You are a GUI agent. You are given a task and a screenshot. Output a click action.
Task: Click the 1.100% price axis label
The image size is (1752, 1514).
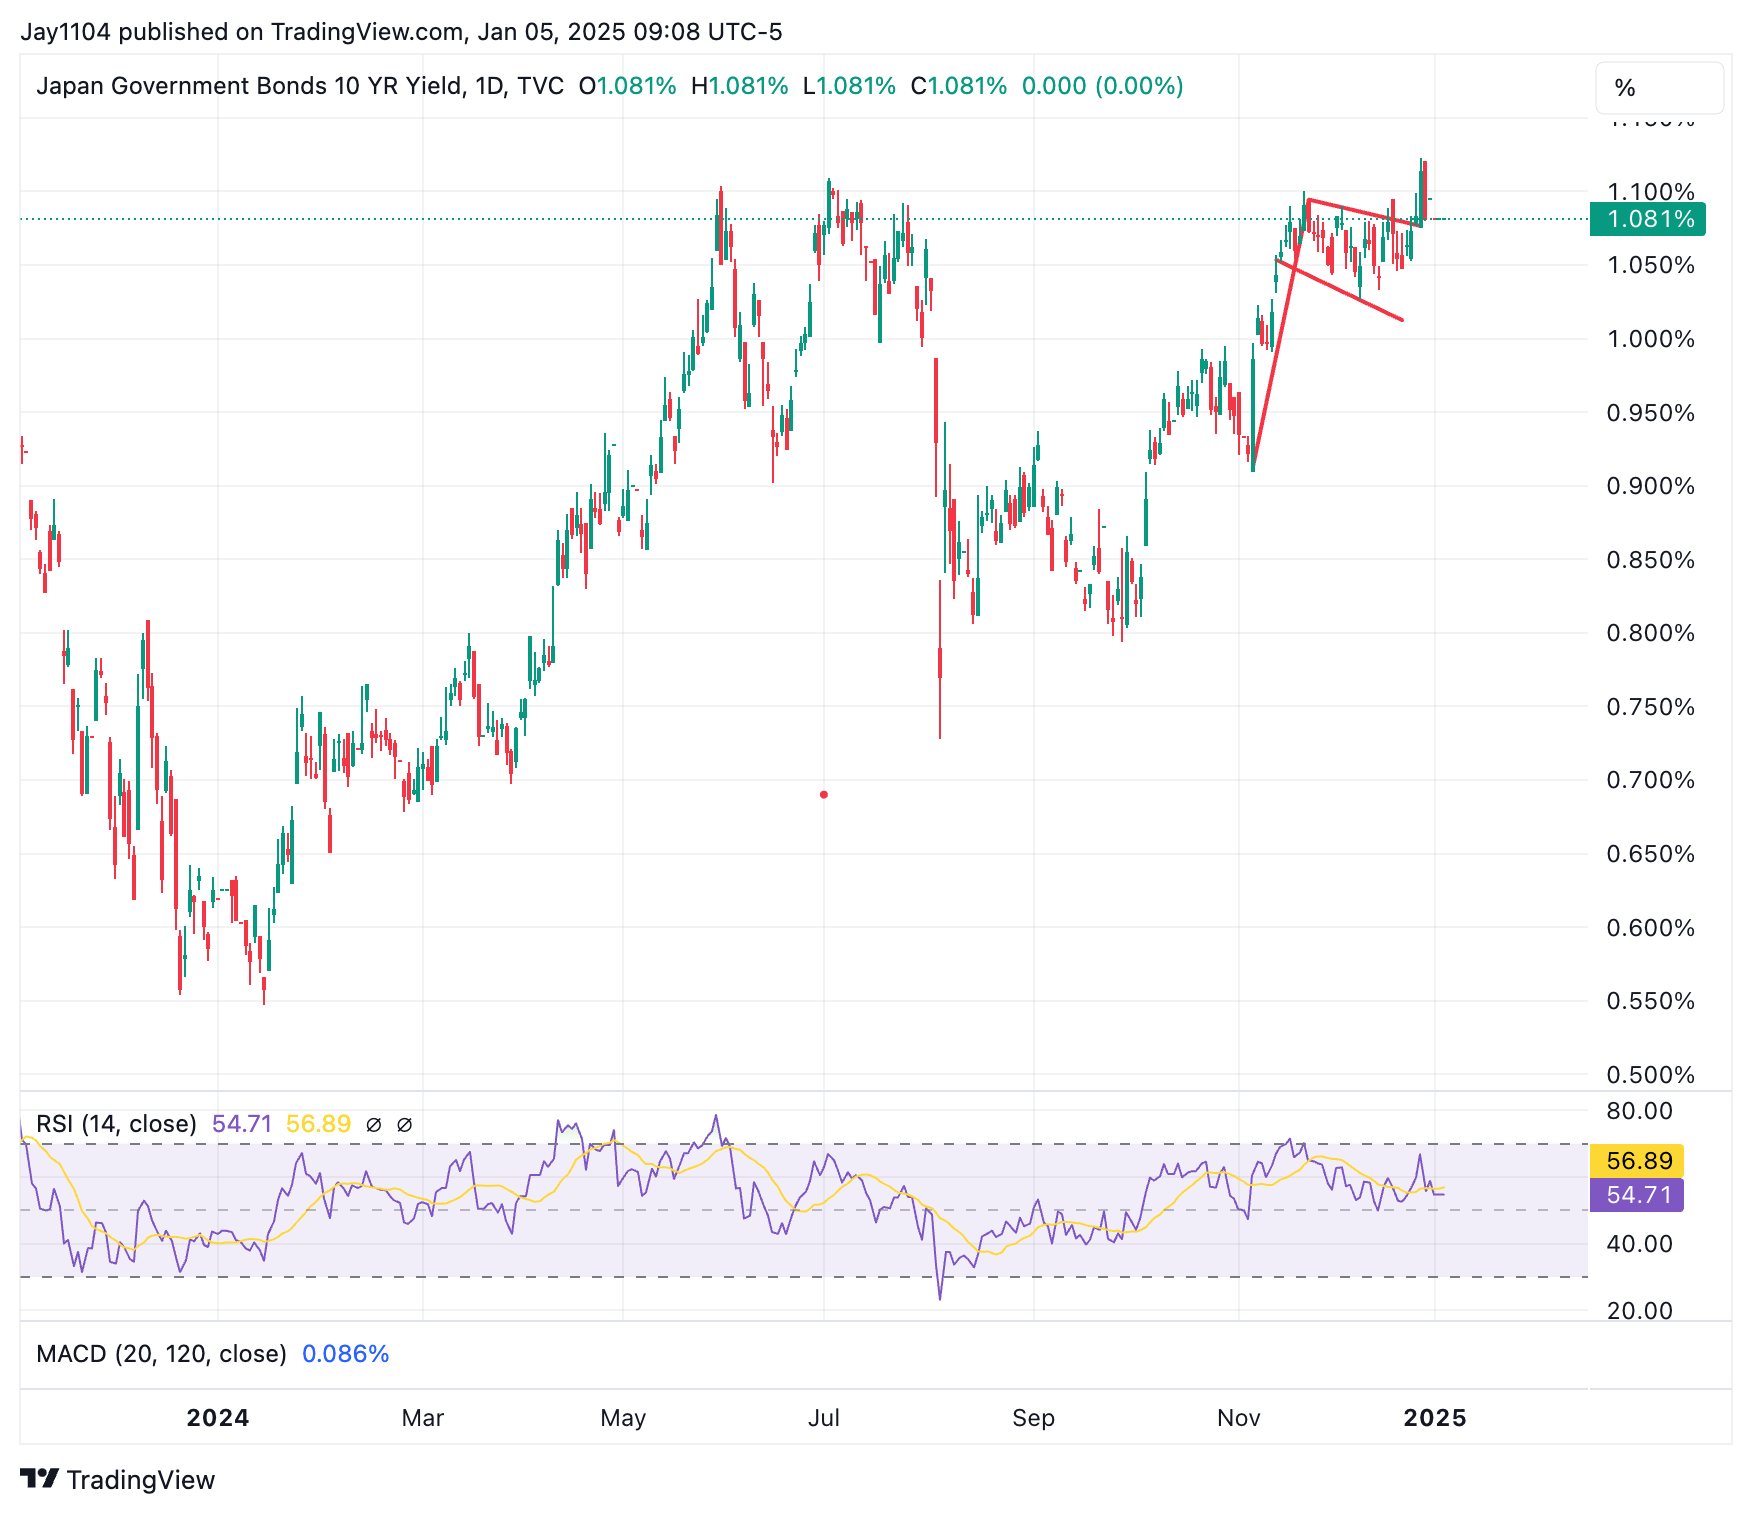coord(1650,191)
